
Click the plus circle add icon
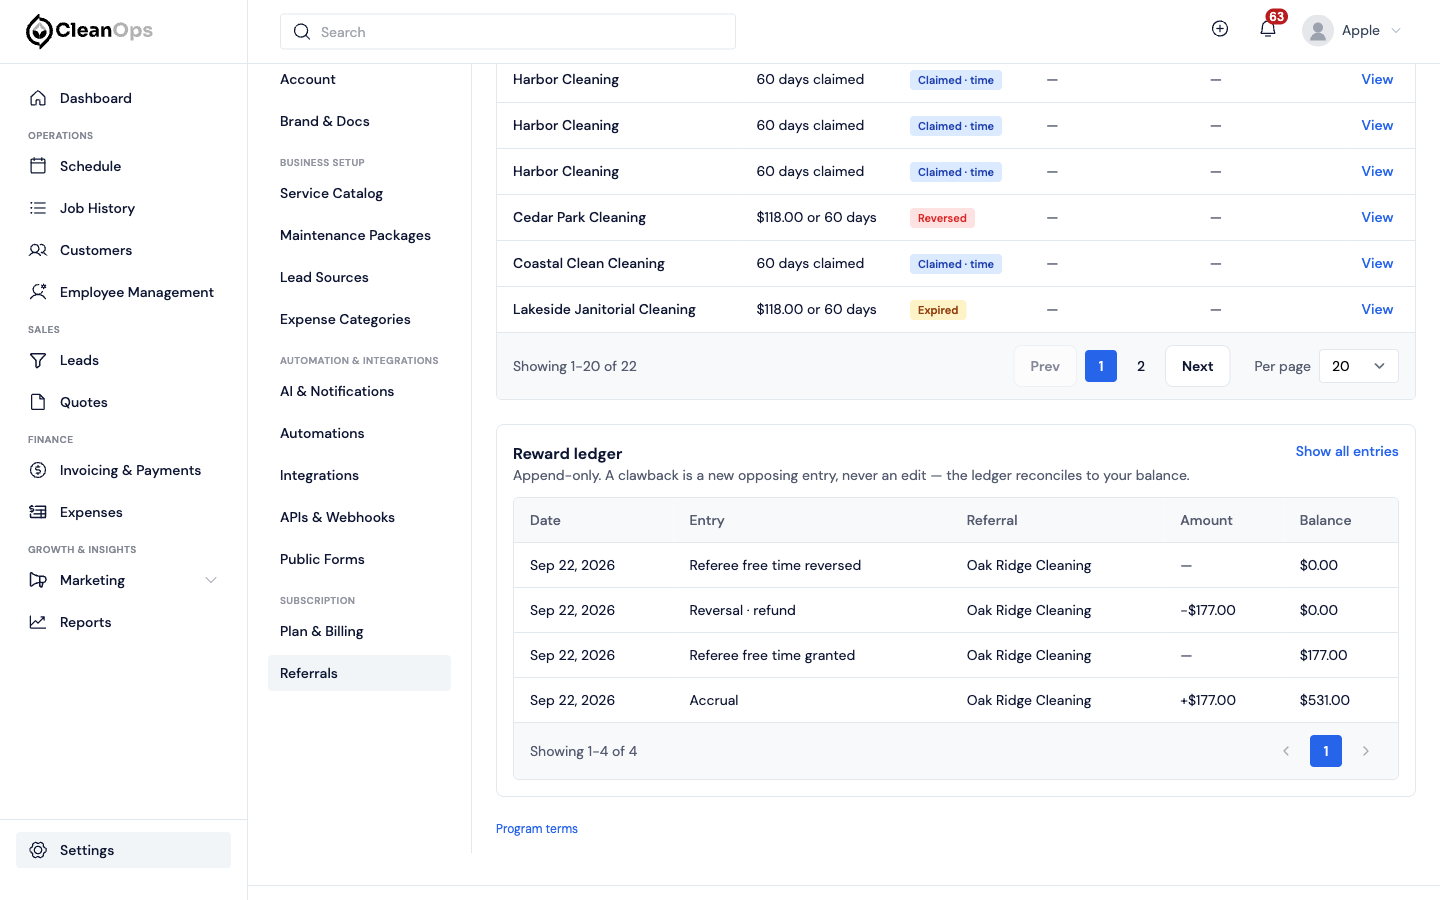[x=1220, y=29]
